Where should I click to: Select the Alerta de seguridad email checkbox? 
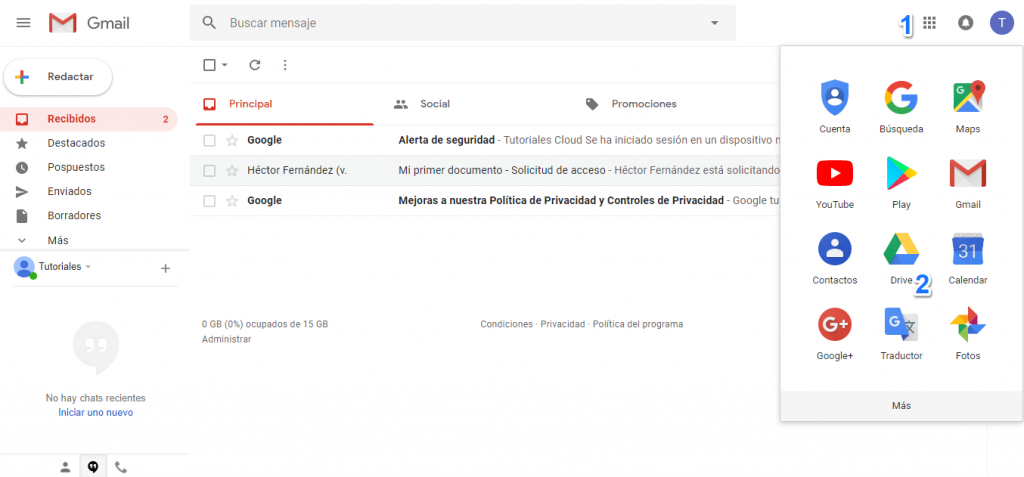[209, 140]
